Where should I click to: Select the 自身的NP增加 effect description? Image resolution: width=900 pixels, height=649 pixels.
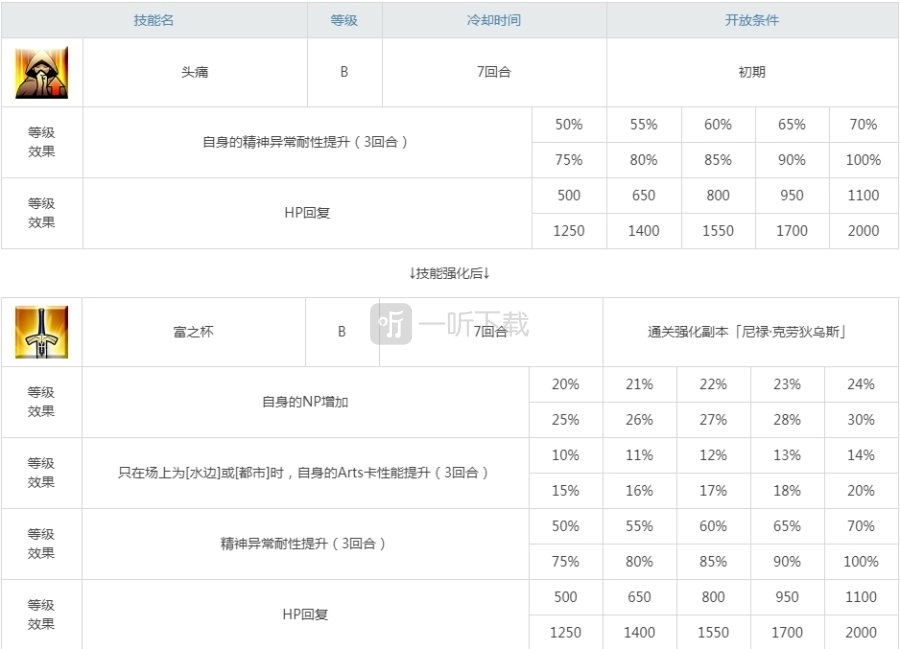[x=305, y=402]
